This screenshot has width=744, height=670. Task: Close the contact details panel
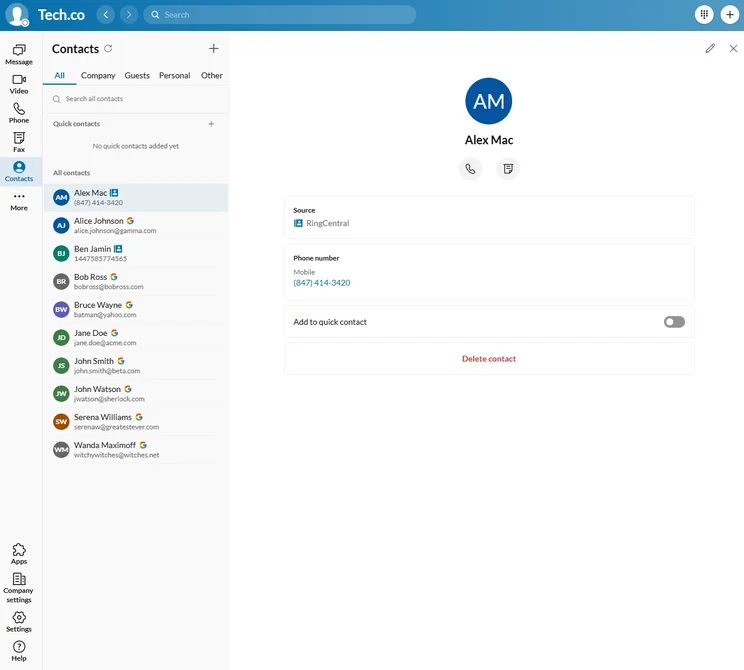[733, 48]
